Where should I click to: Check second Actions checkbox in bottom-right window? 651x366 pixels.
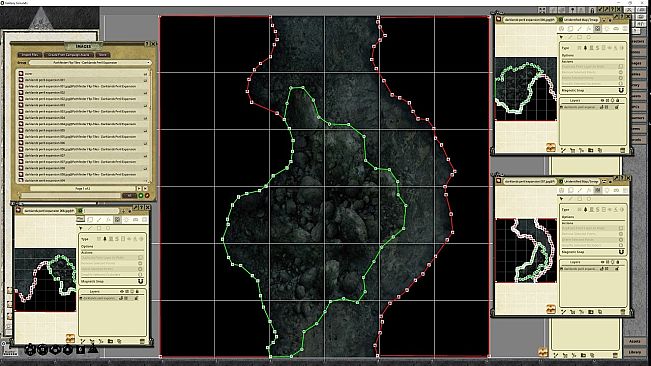point(621,234)
